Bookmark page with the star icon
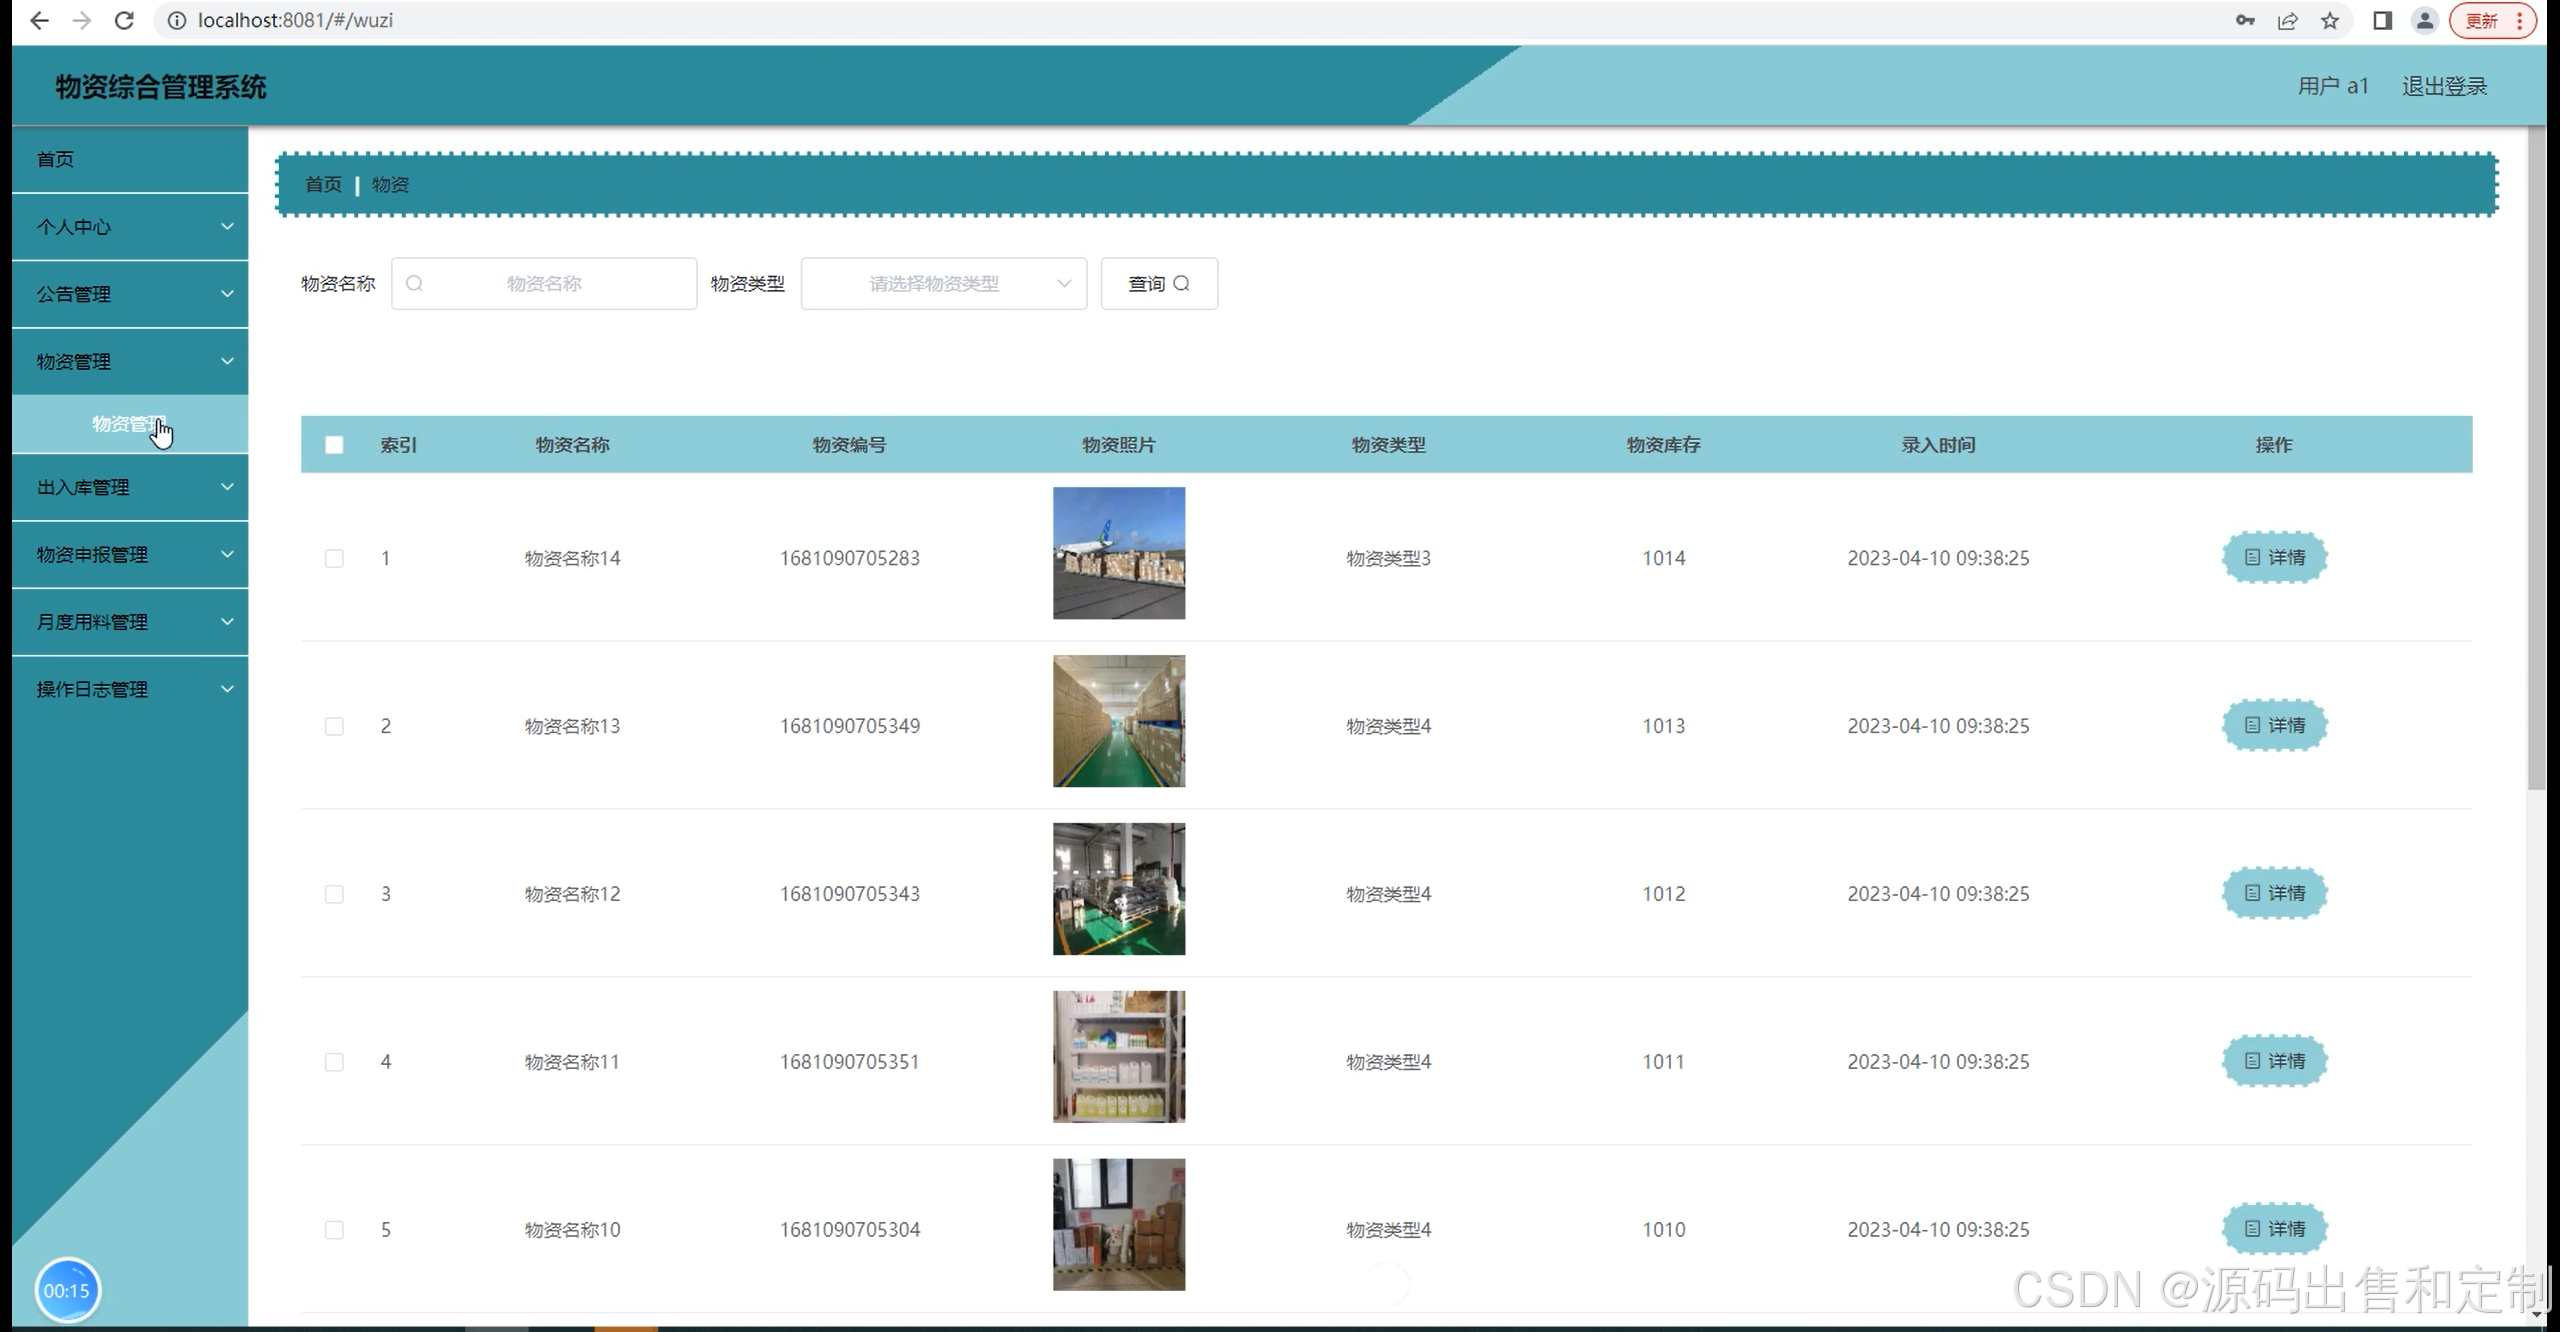2560x1332 pixels. coord(2330,20)
